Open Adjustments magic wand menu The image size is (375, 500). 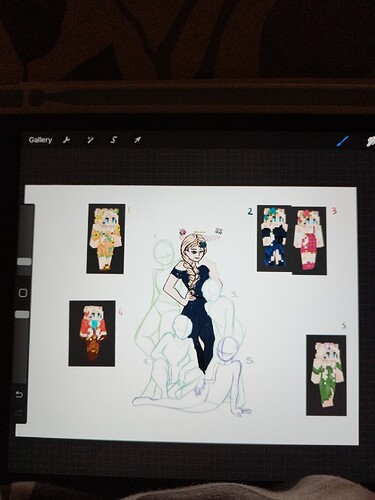[90, 140]
